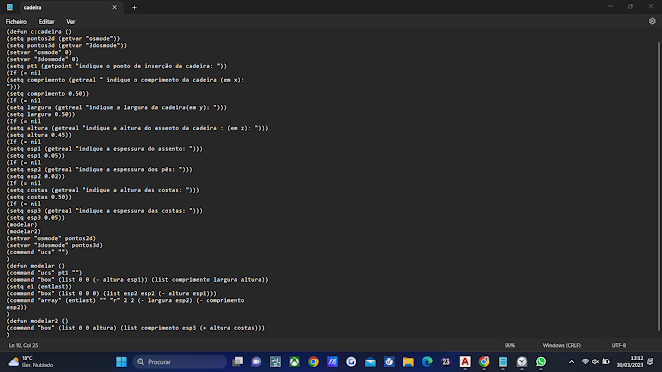Add a new Notepad tab
The height and width of the screenshot is (372, 662).
click(x=134, y=7)
